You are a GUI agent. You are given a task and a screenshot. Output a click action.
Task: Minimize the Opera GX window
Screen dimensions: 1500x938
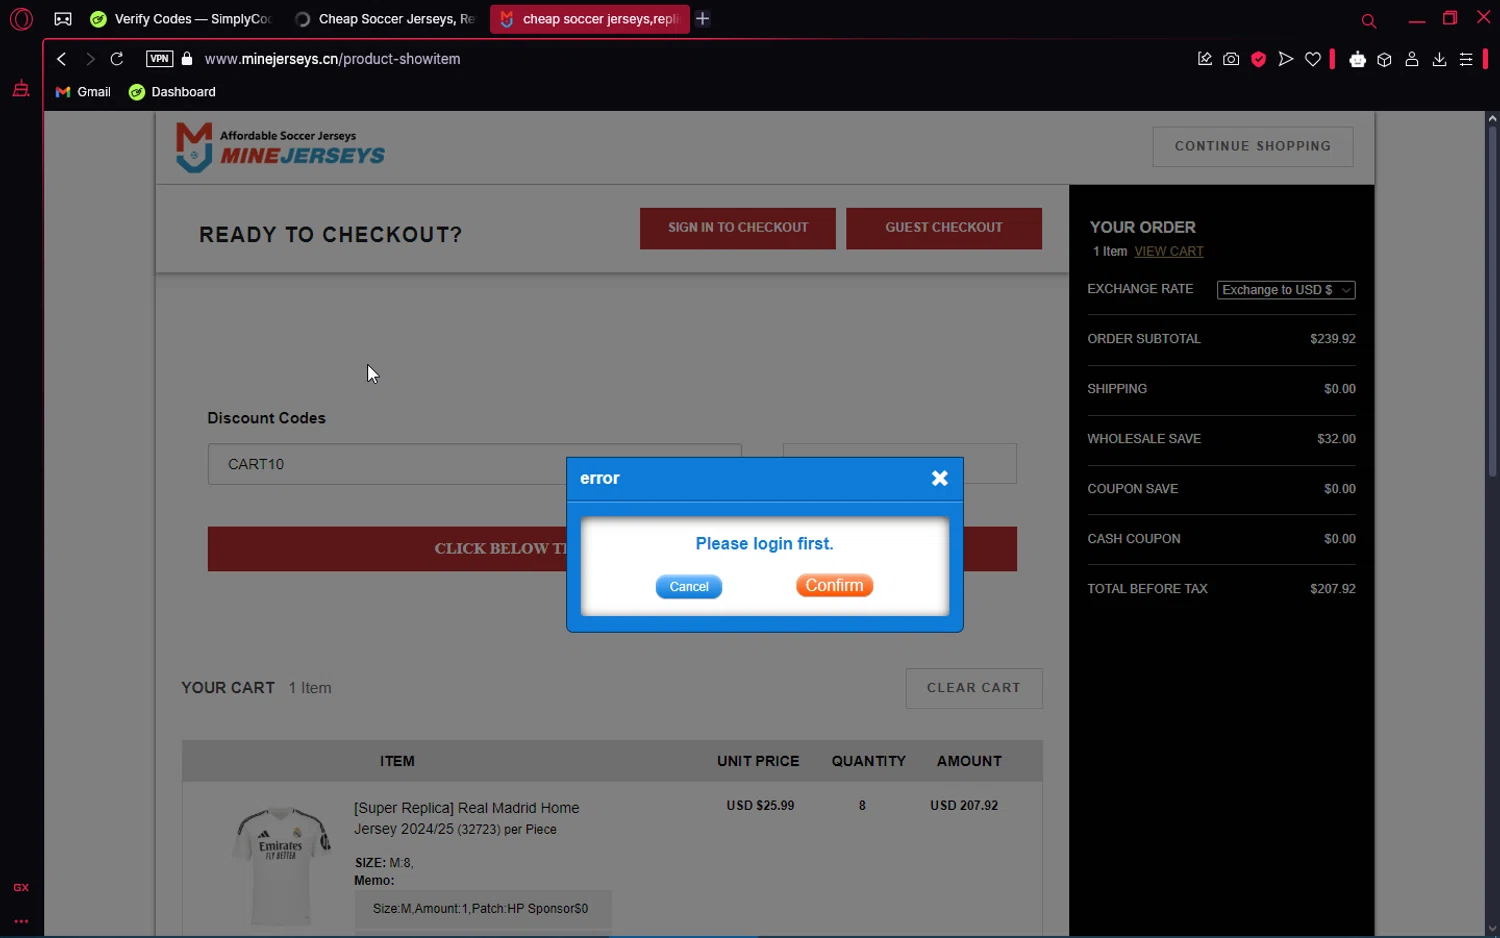point(1417,19)
